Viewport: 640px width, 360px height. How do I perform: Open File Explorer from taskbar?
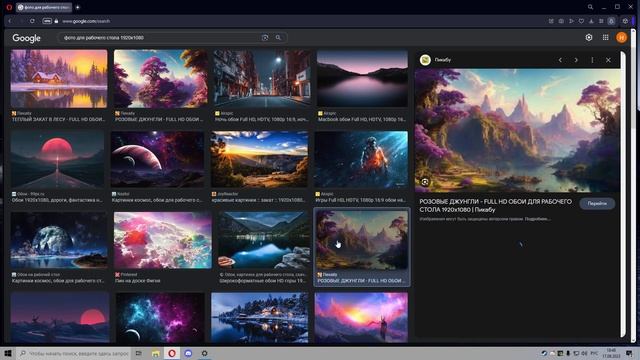tap(156, 353)
